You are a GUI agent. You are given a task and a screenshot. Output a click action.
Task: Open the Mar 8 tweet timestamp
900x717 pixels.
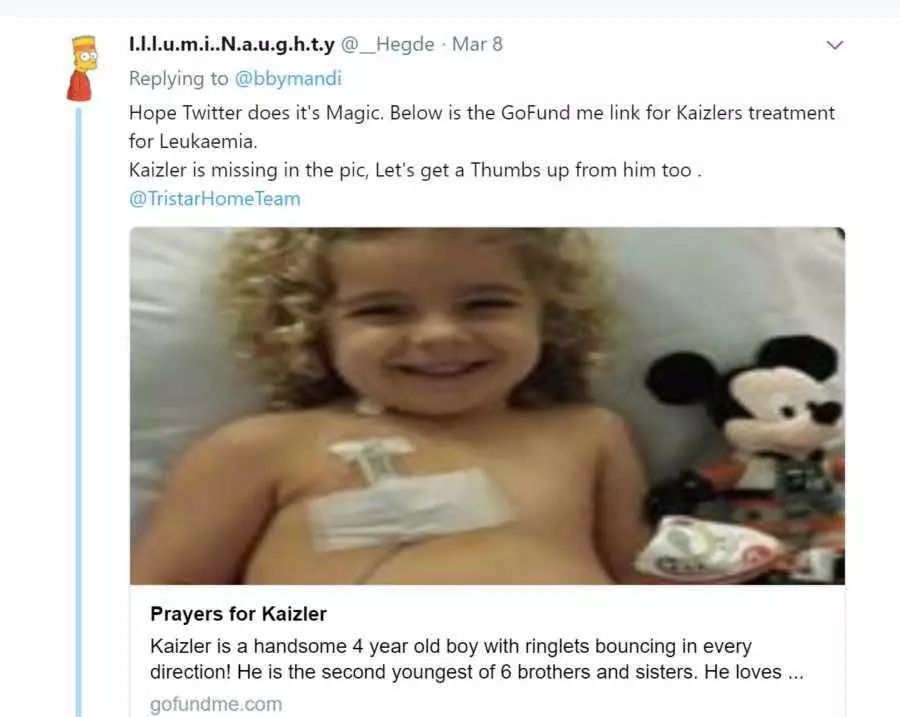477,44
